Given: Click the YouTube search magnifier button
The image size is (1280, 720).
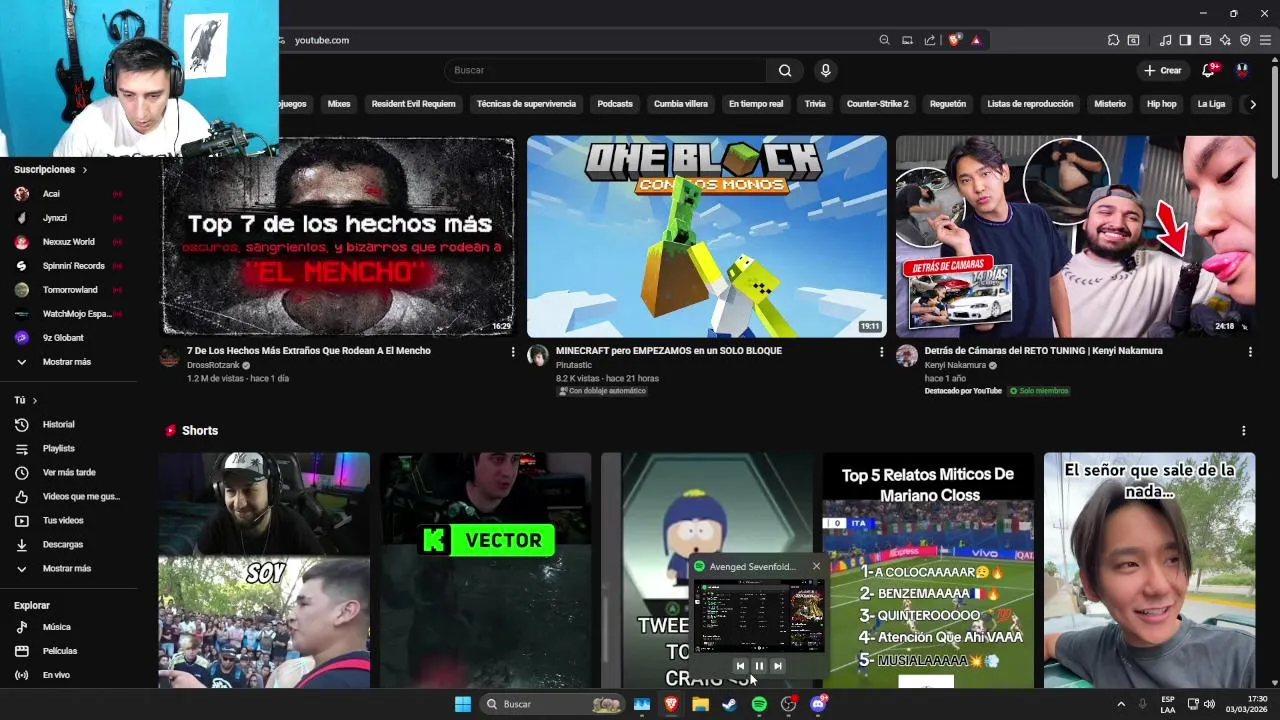Looking at the screenshot, I should coord(785,70).
